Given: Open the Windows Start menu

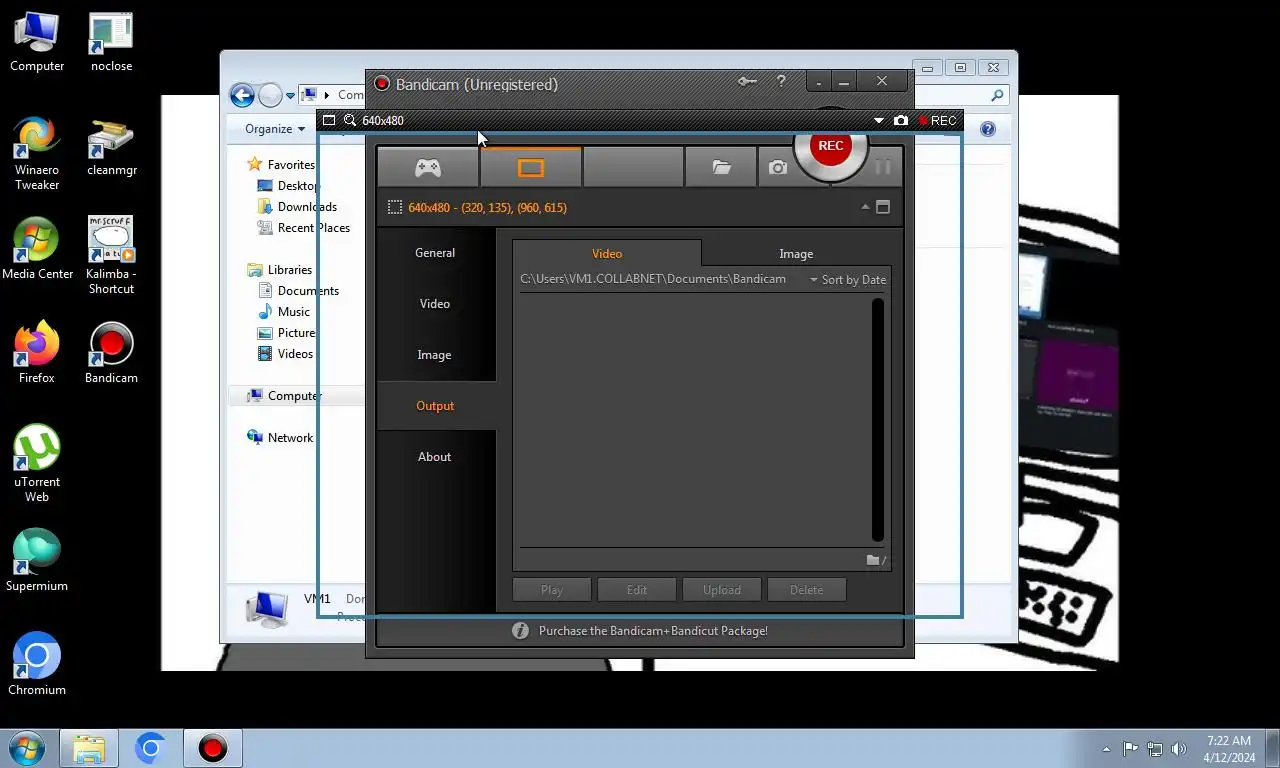Looking at the screenshot, I should (26, 748).
